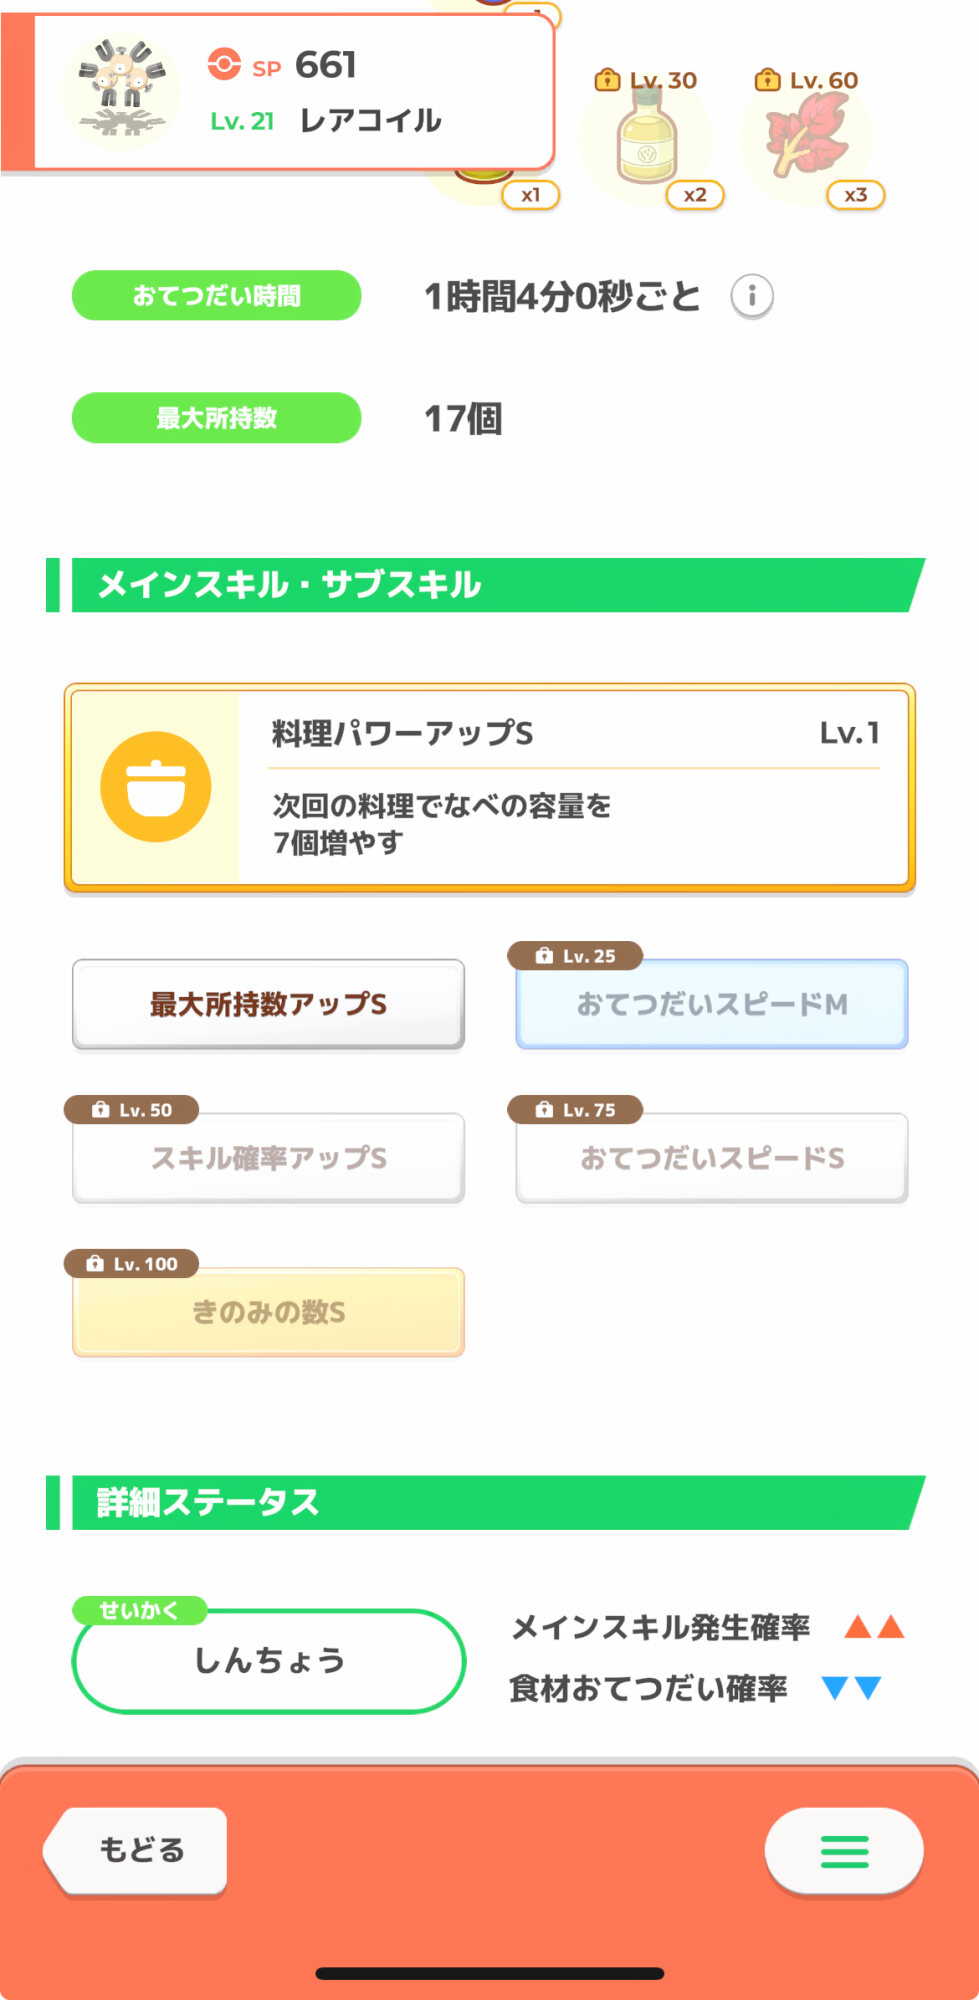Open the hamburger menu button
This screenshot has width=979, height=2000.
point(844,1851)
